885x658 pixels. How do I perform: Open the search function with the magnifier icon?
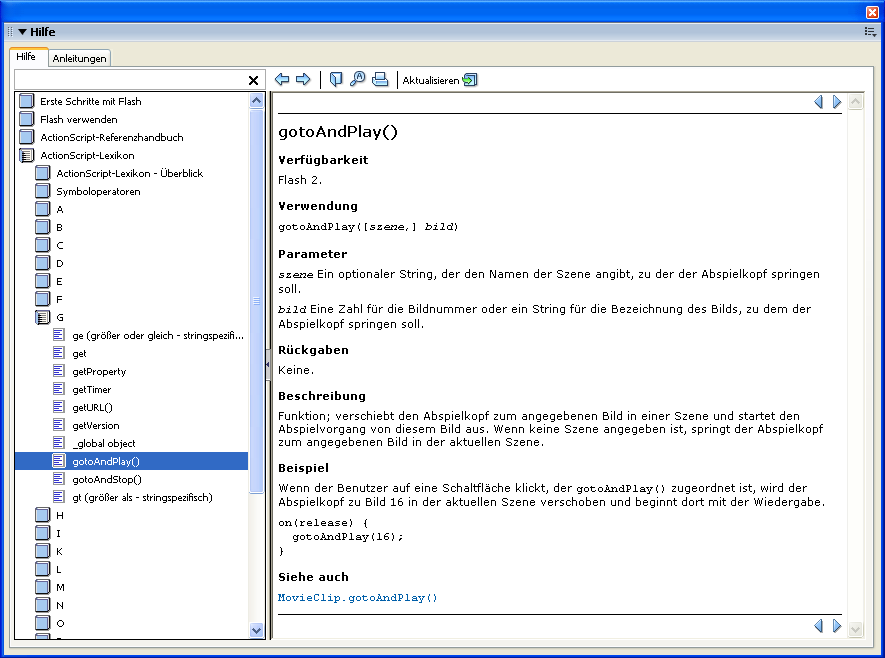pos(359,79)
